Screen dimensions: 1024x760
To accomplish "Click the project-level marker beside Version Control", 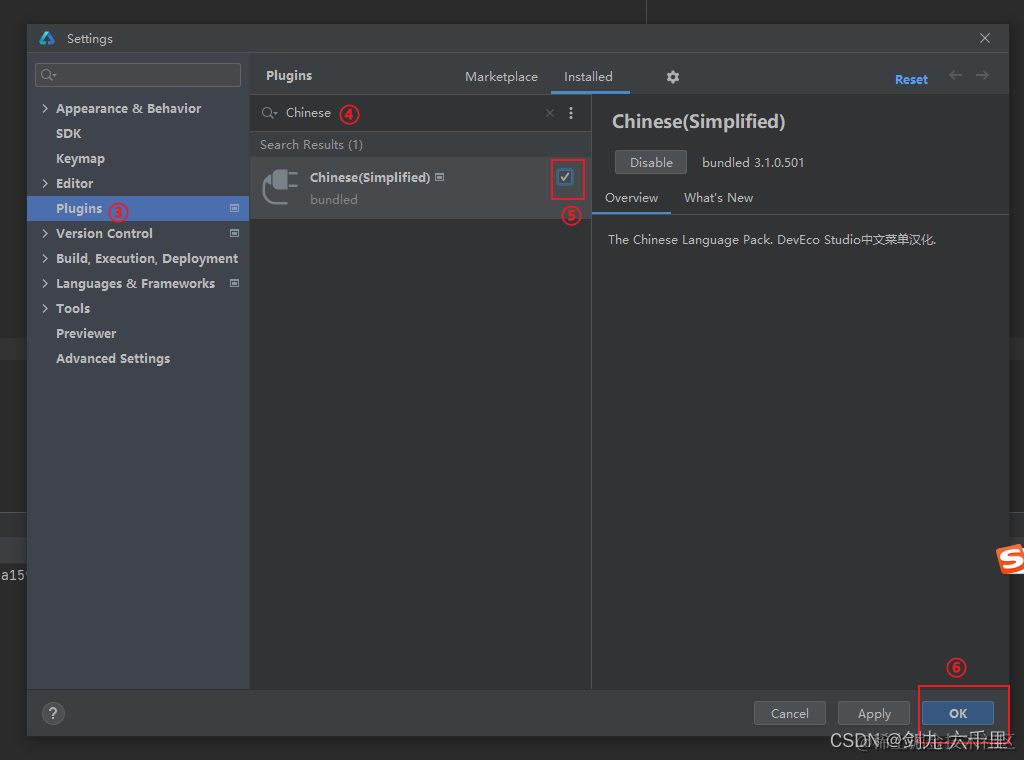I will click(x=234, y=233).
